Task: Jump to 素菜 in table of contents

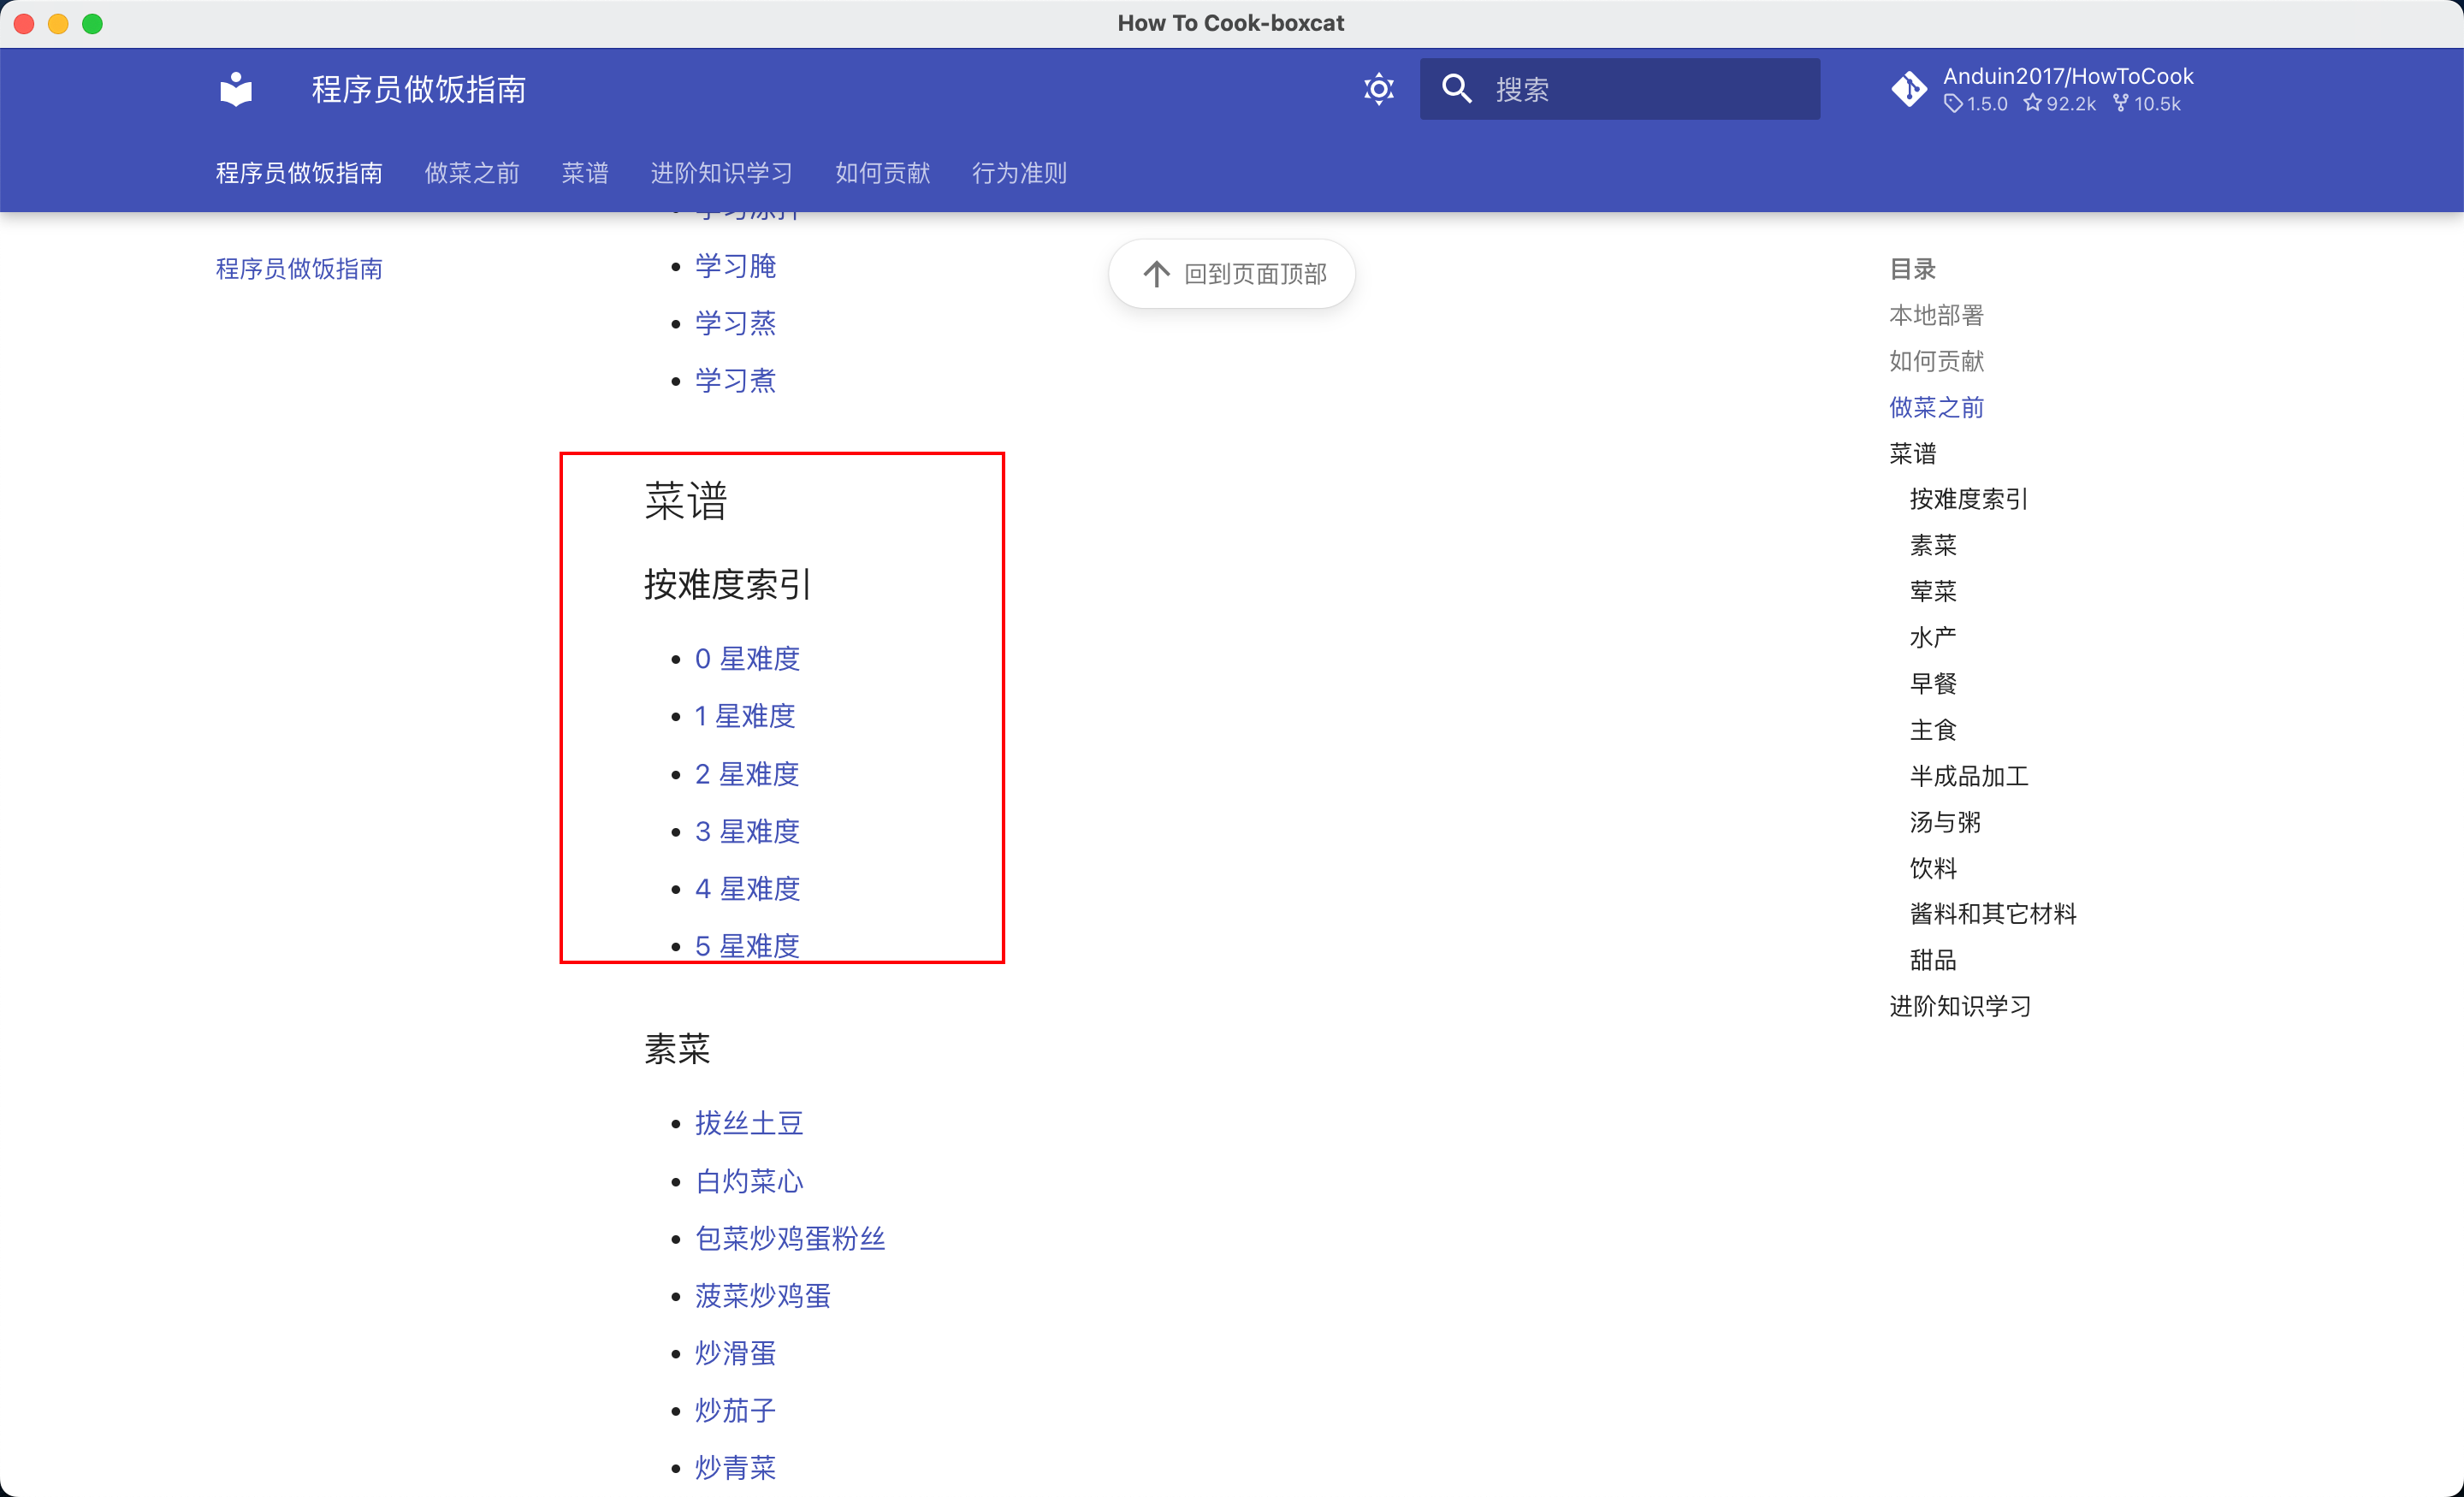Action: point(1933,545)
